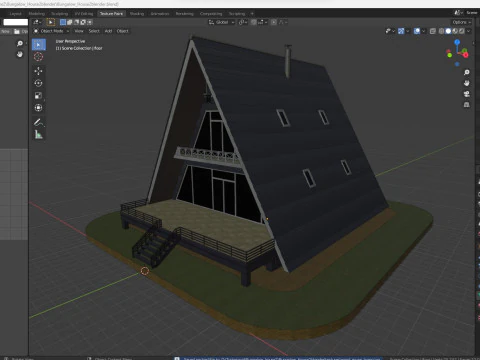Click the folder icon in the image editor header
Image resolution: width=480 pixels, height=360 pixels.
(17, 31)
